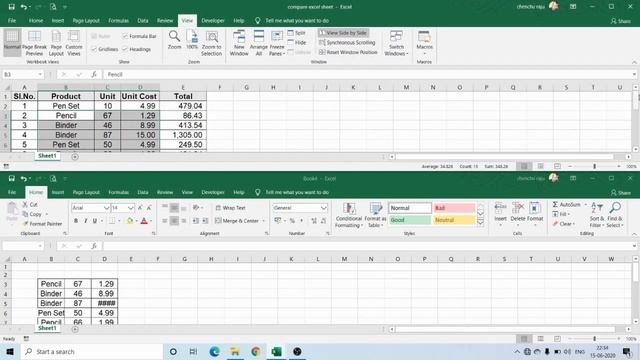Select Sheet1 tab in bottom window

(x=47, y=328)
